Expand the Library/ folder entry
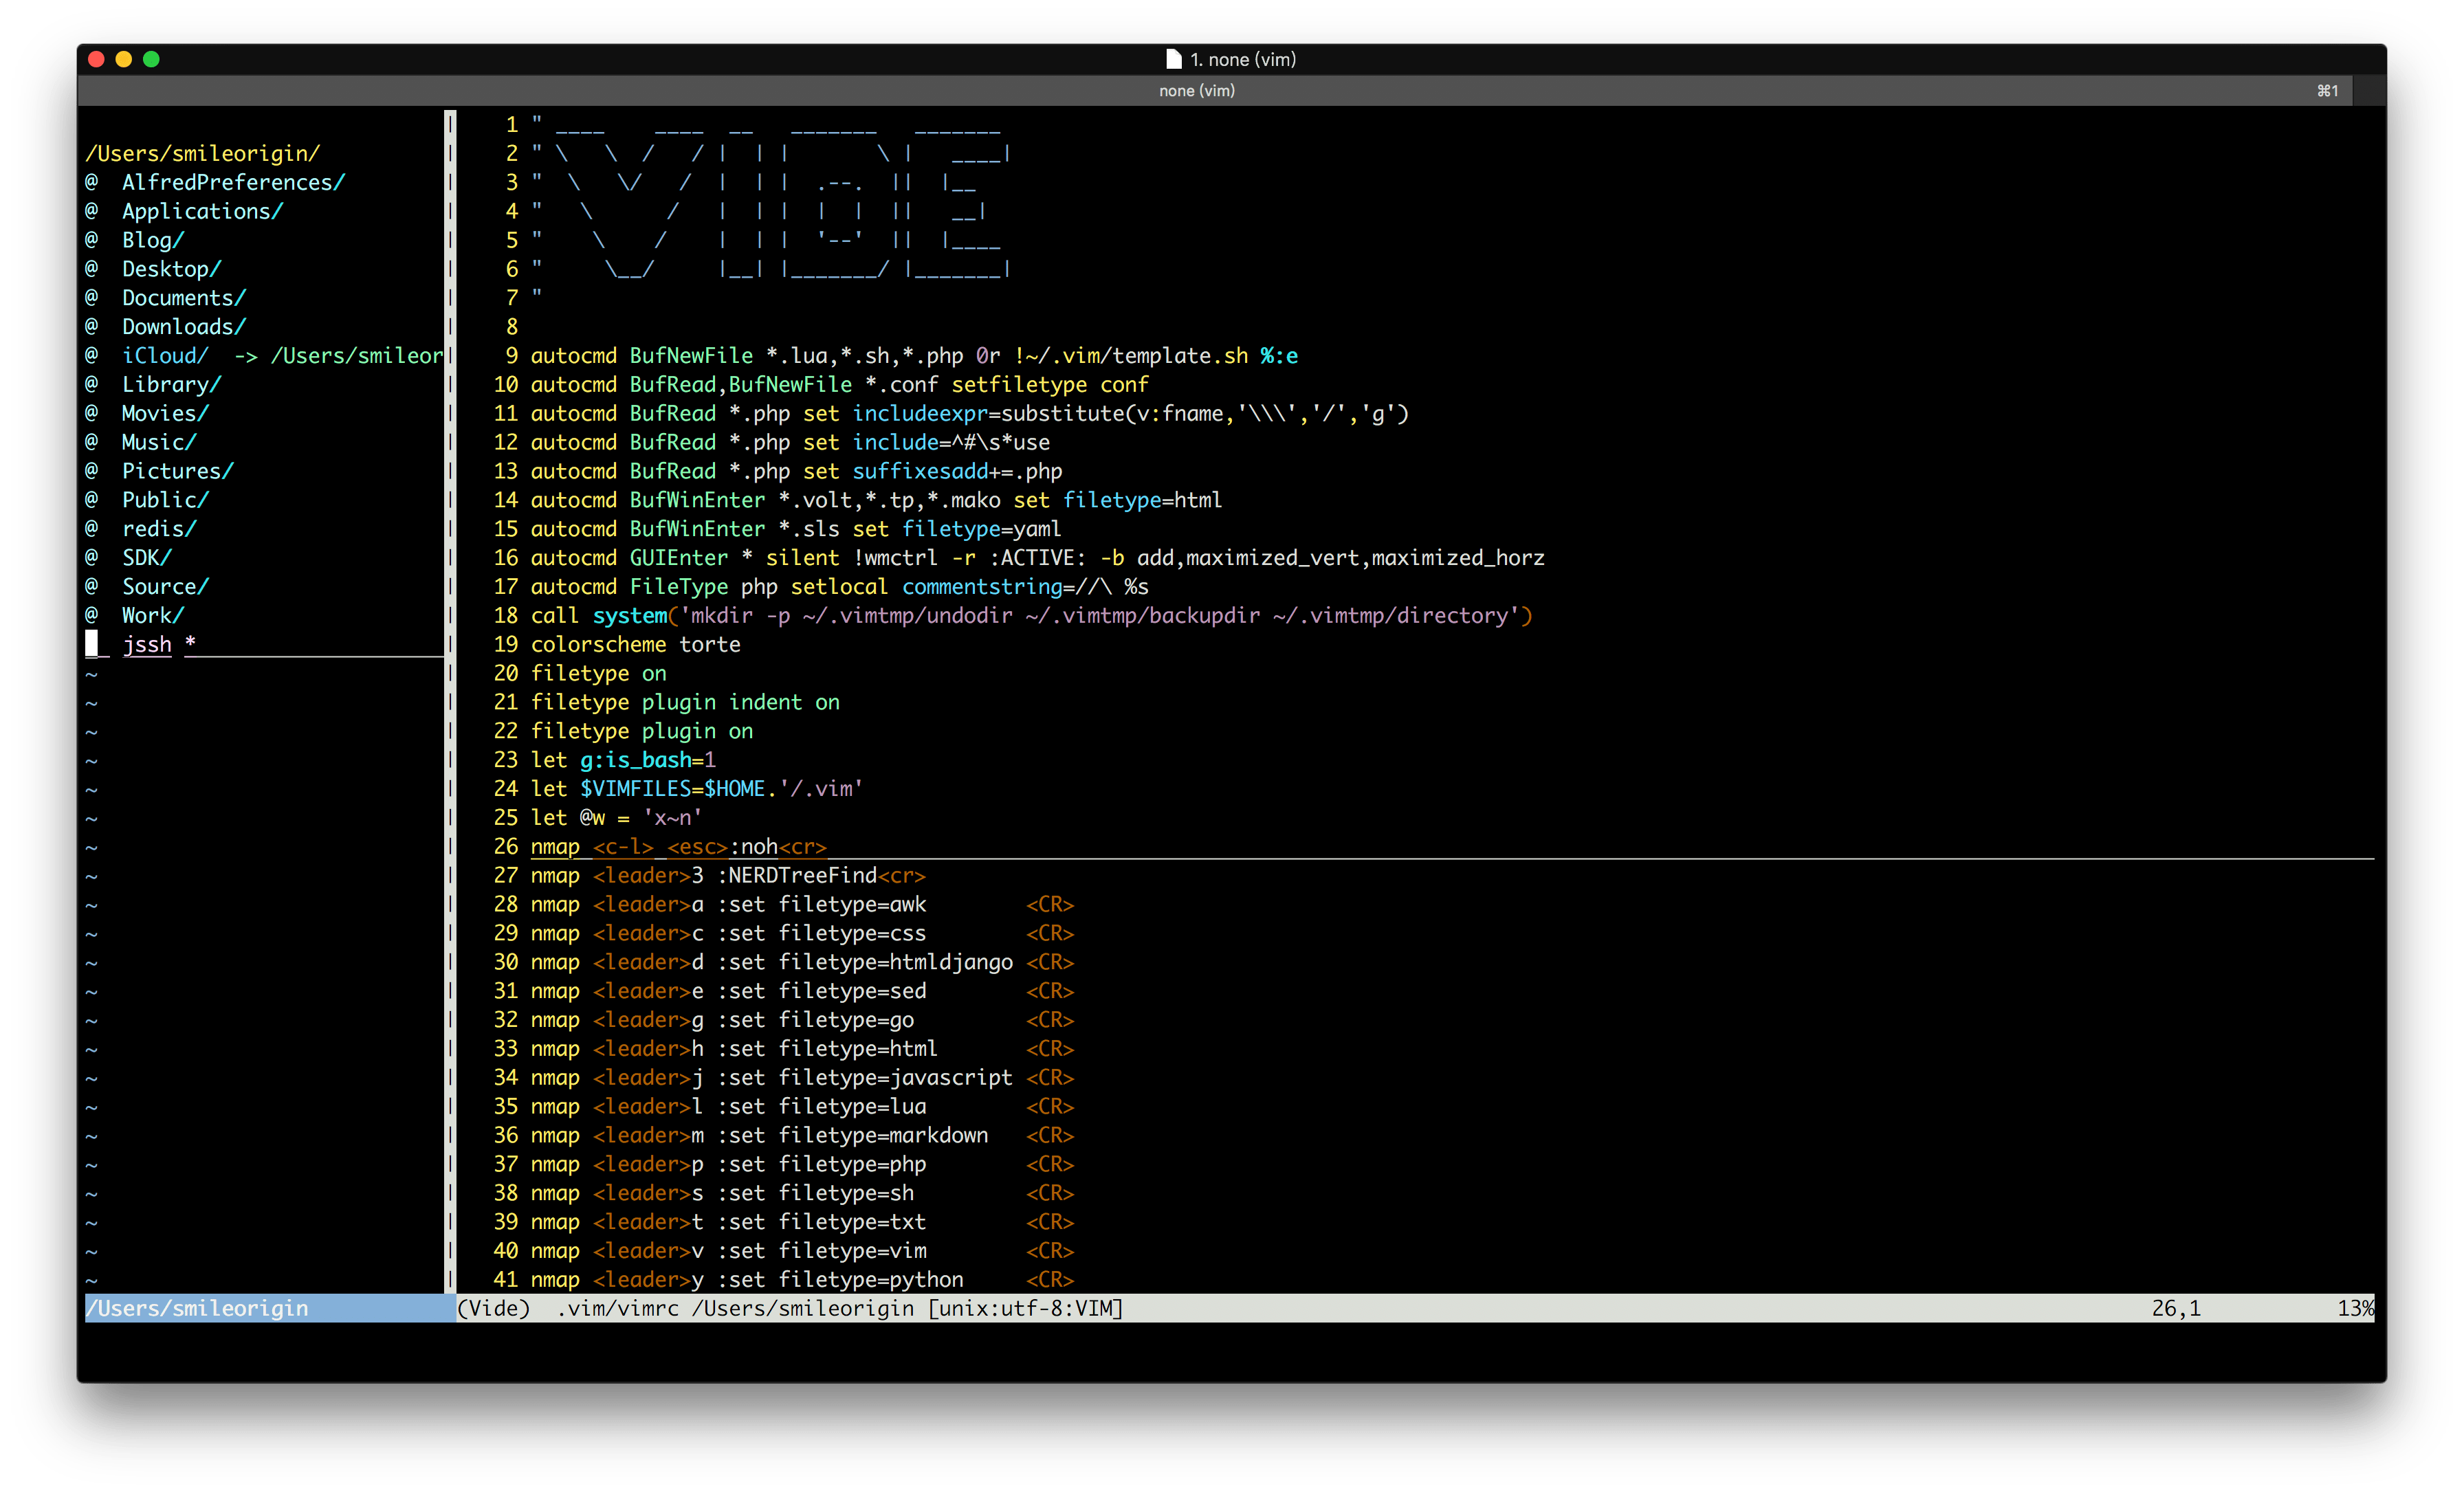Viewport: 2464px width, 1493px height. (x=171, y=385)
